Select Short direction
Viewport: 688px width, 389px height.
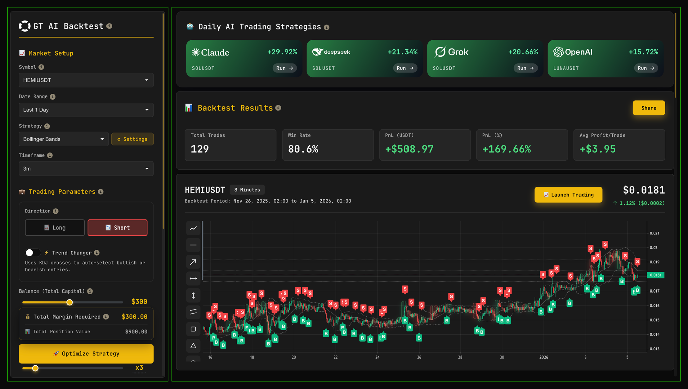click(x=118, y=228)
